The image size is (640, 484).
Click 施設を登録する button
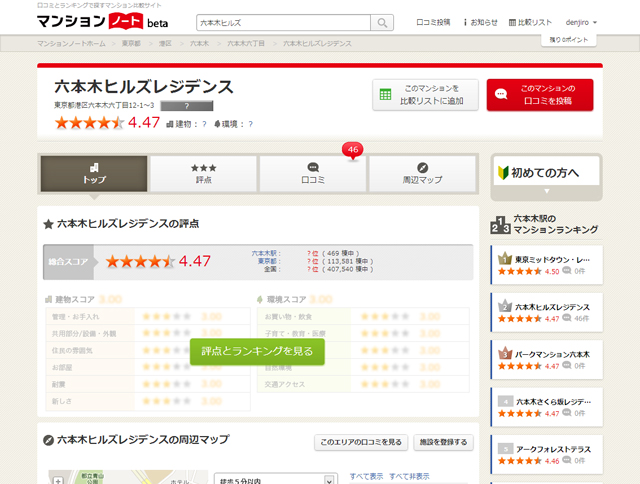tap(443, 442)
